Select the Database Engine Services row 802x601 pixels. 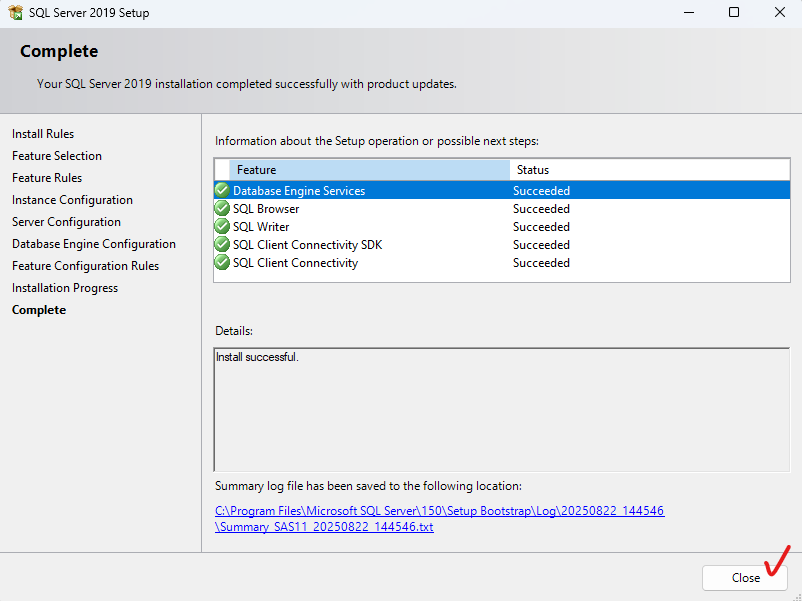(502, 190)
